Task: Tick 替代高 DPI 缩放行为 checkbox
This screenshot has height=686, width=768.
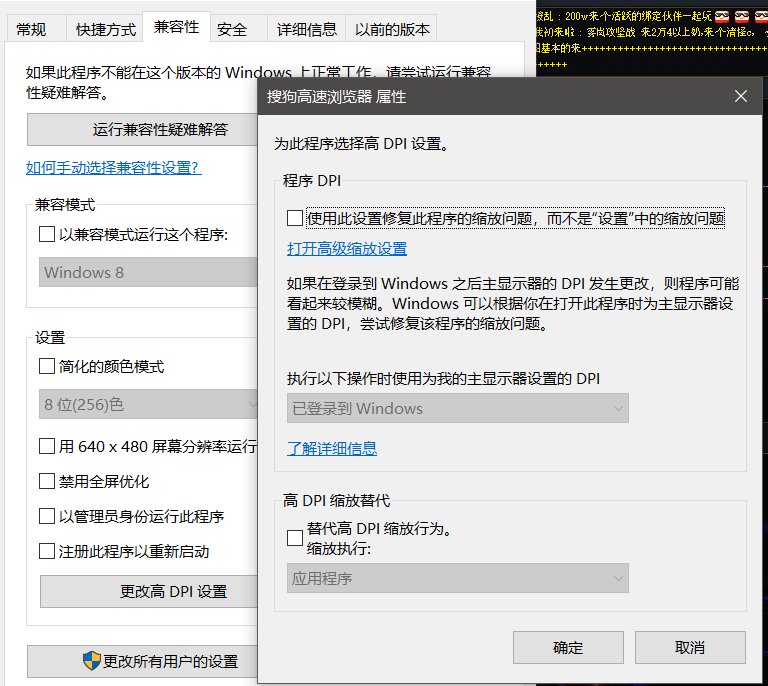Action: click(295, 538)
